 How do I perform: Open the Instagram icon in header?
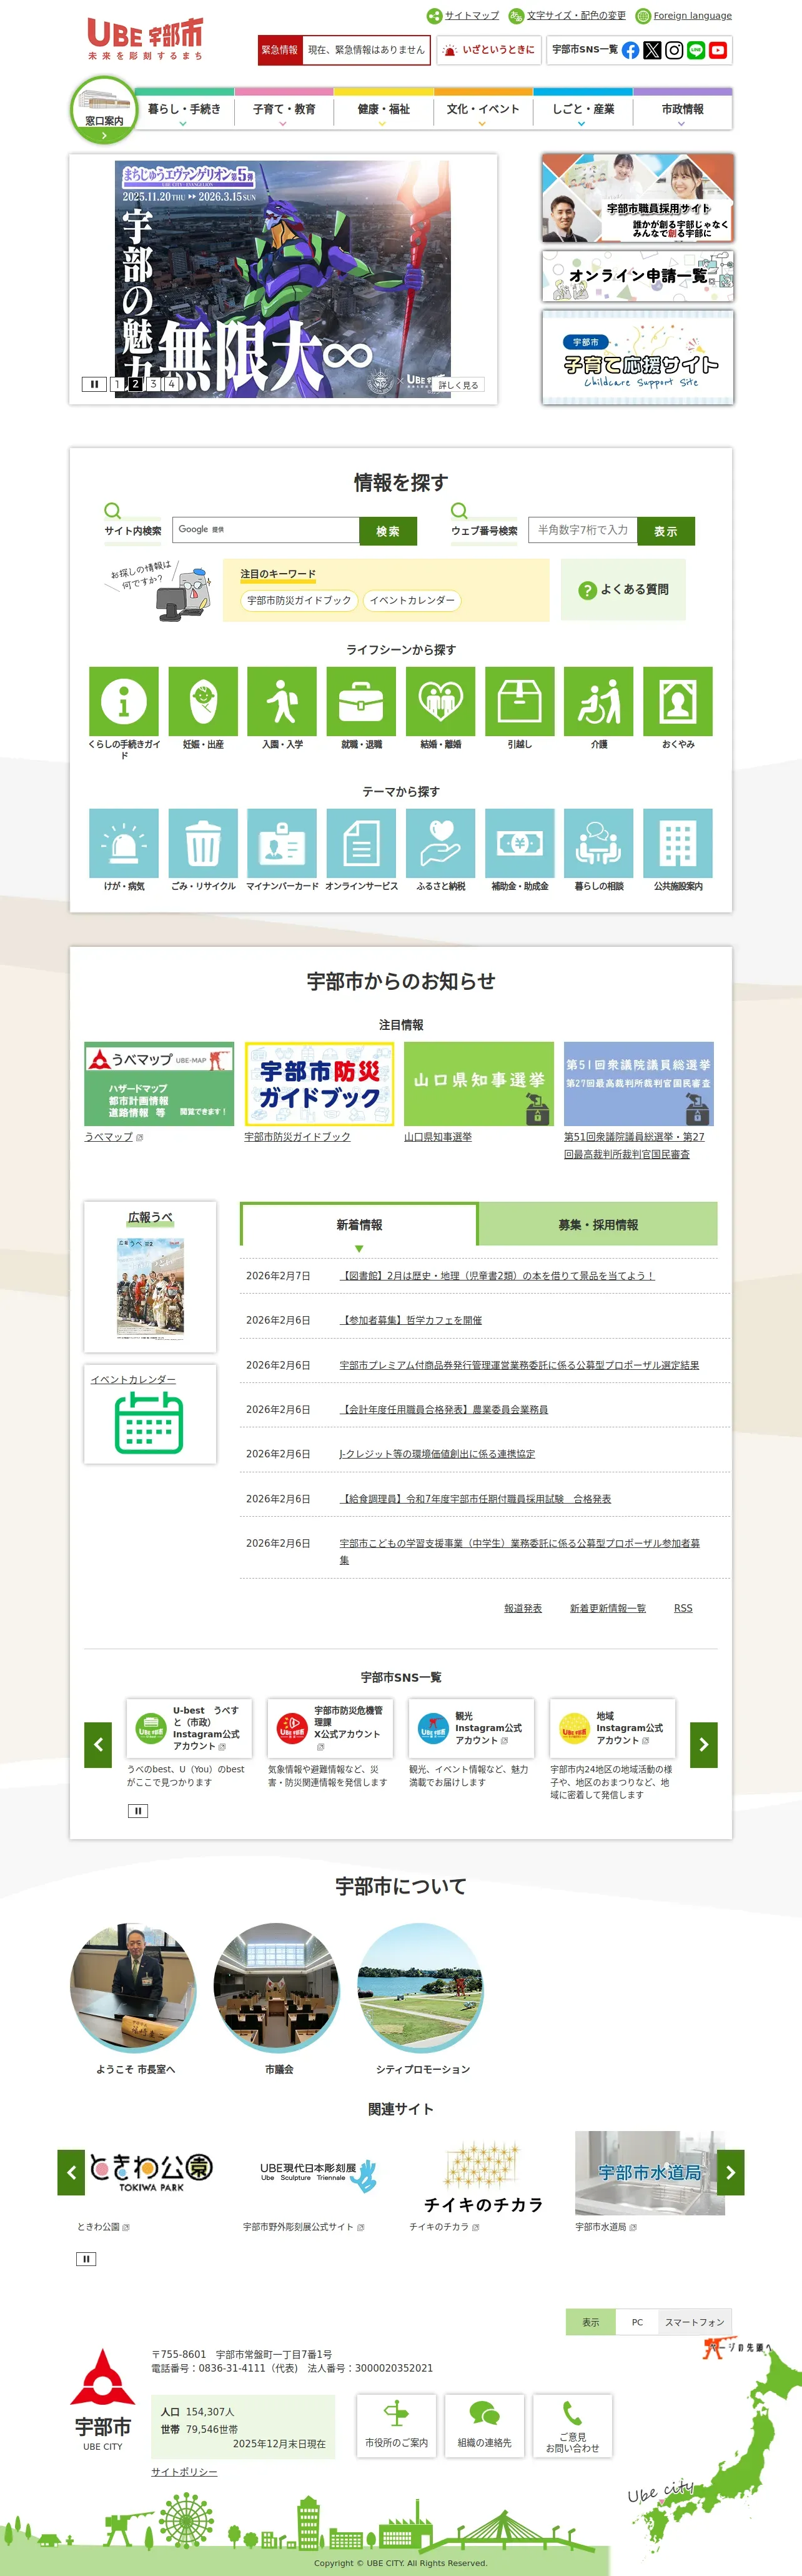(x=674, y=50)
